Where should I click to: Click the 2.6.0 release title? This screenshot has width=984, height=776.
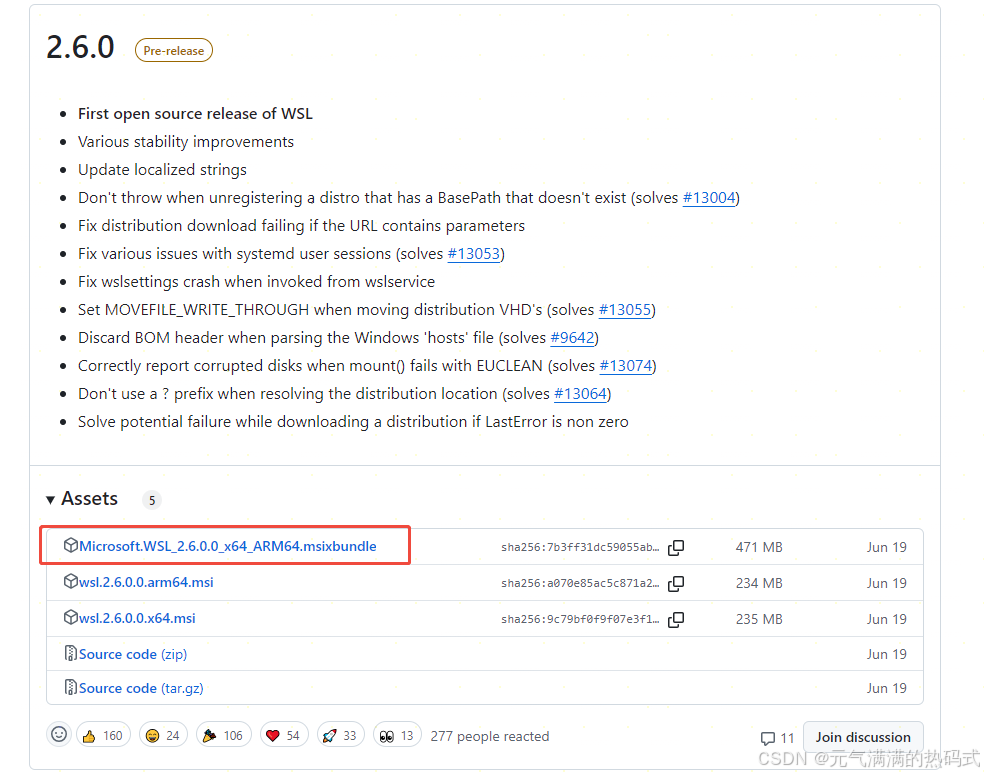coord(80,48)
